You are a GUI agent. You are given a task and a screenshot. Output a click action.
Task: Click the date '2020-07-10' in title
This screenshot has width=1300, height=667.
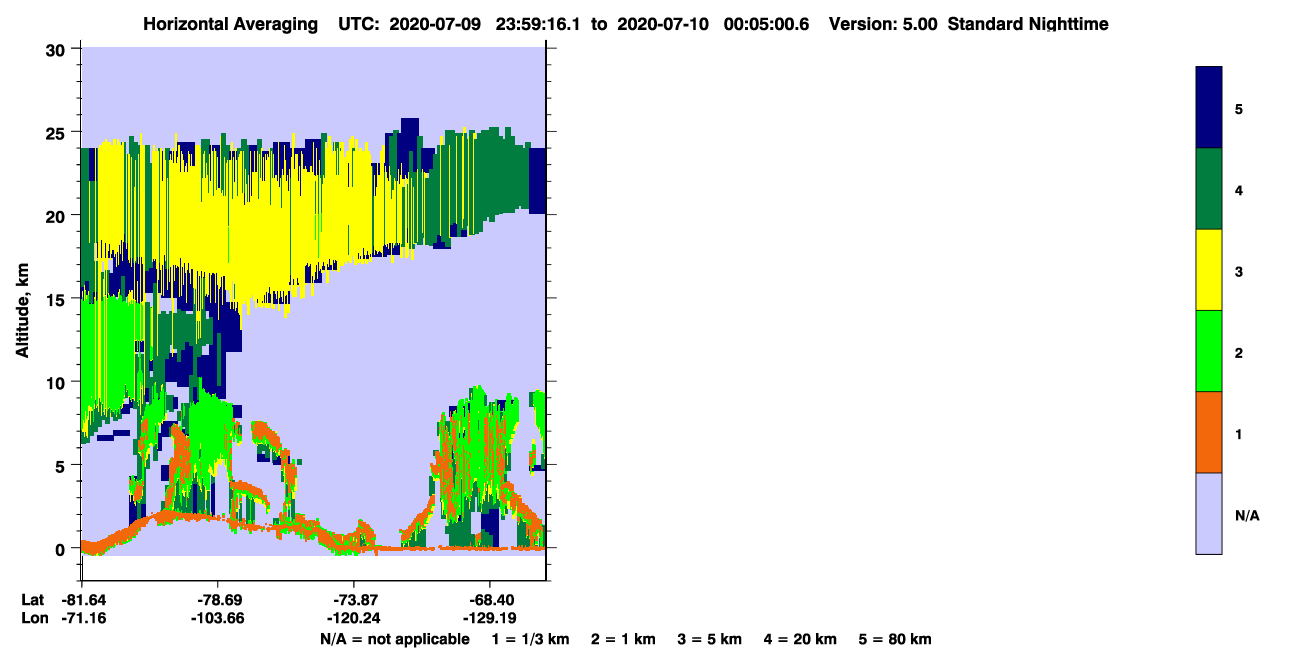point(660,24)
